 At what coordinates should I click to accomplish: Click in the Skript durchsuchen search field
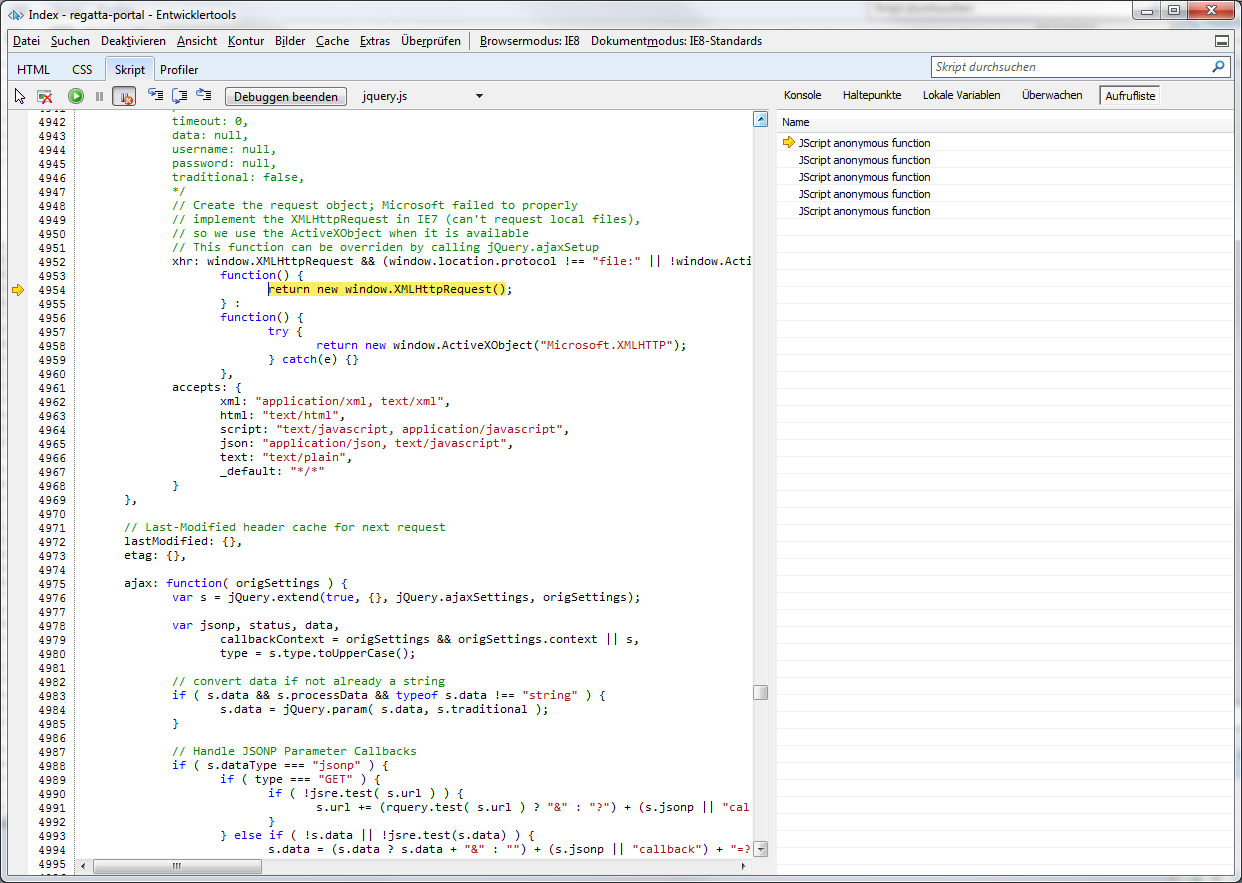point(1068,67)
